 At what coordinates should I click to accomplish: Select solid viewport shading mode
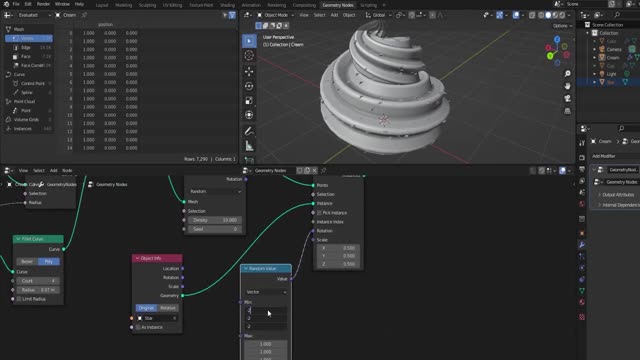click(x=548, y=15)
